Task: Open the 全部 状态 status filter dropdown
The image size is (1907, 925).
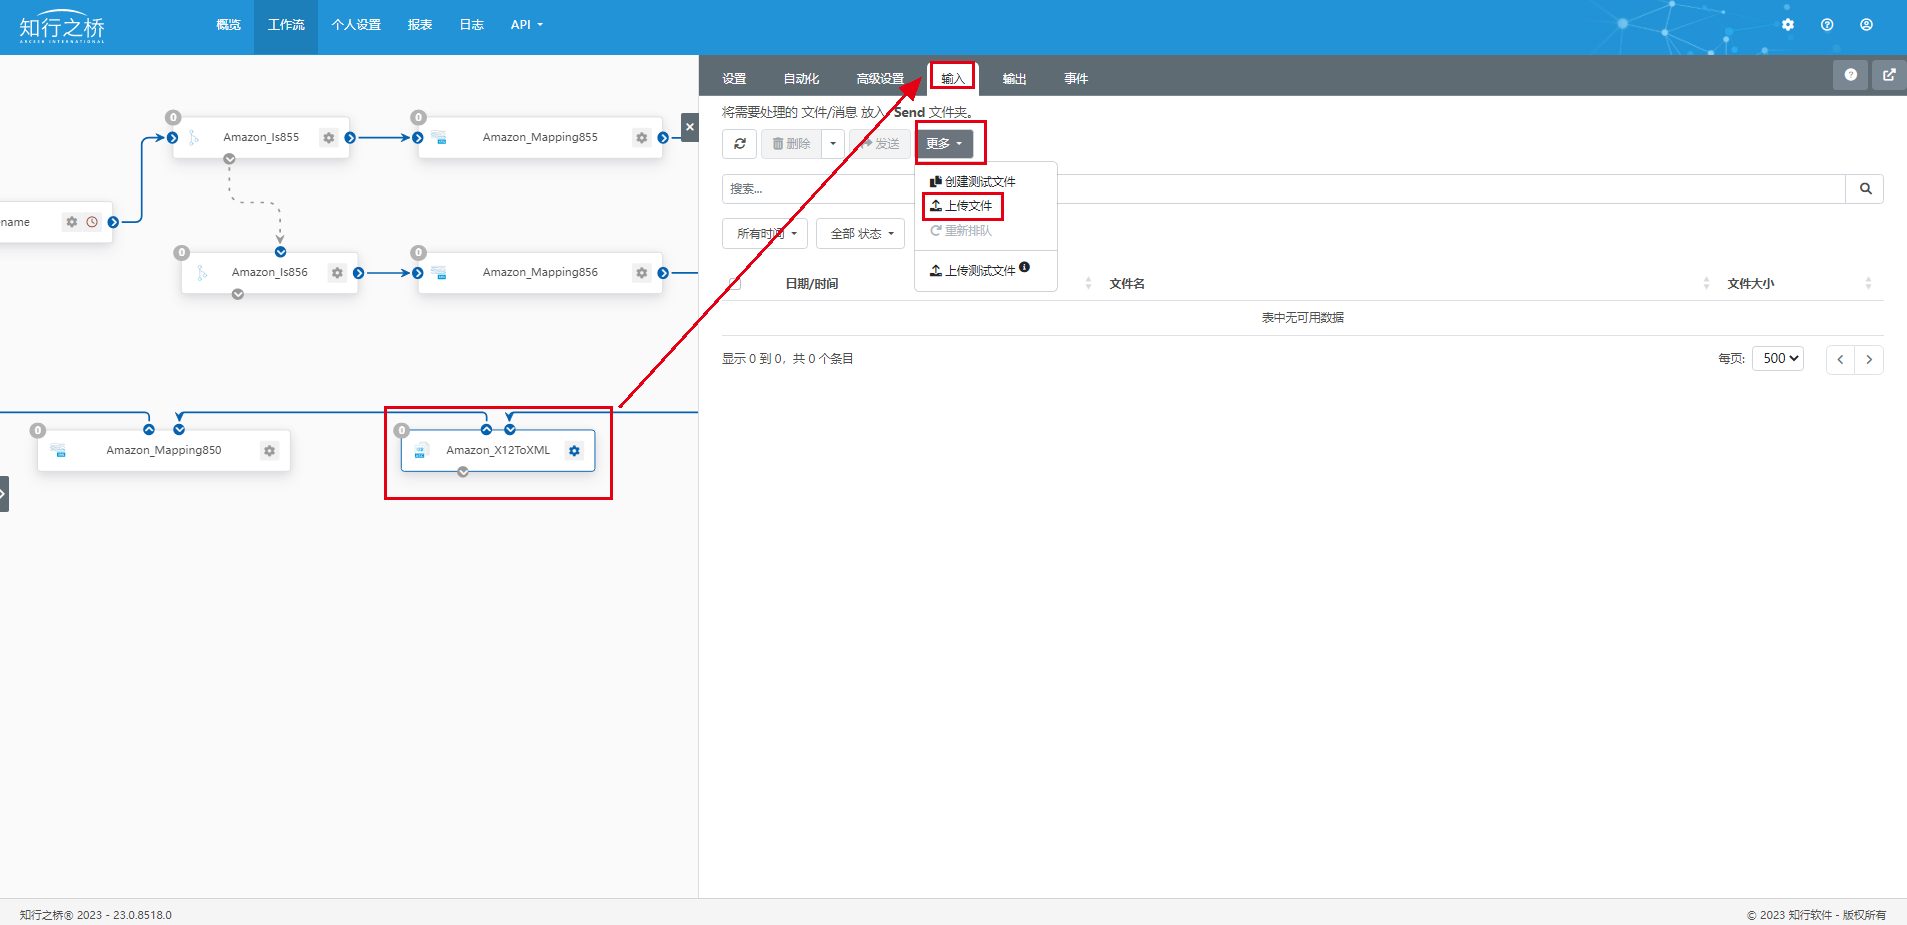Action: pyautogui.click(x=860, y=234)
